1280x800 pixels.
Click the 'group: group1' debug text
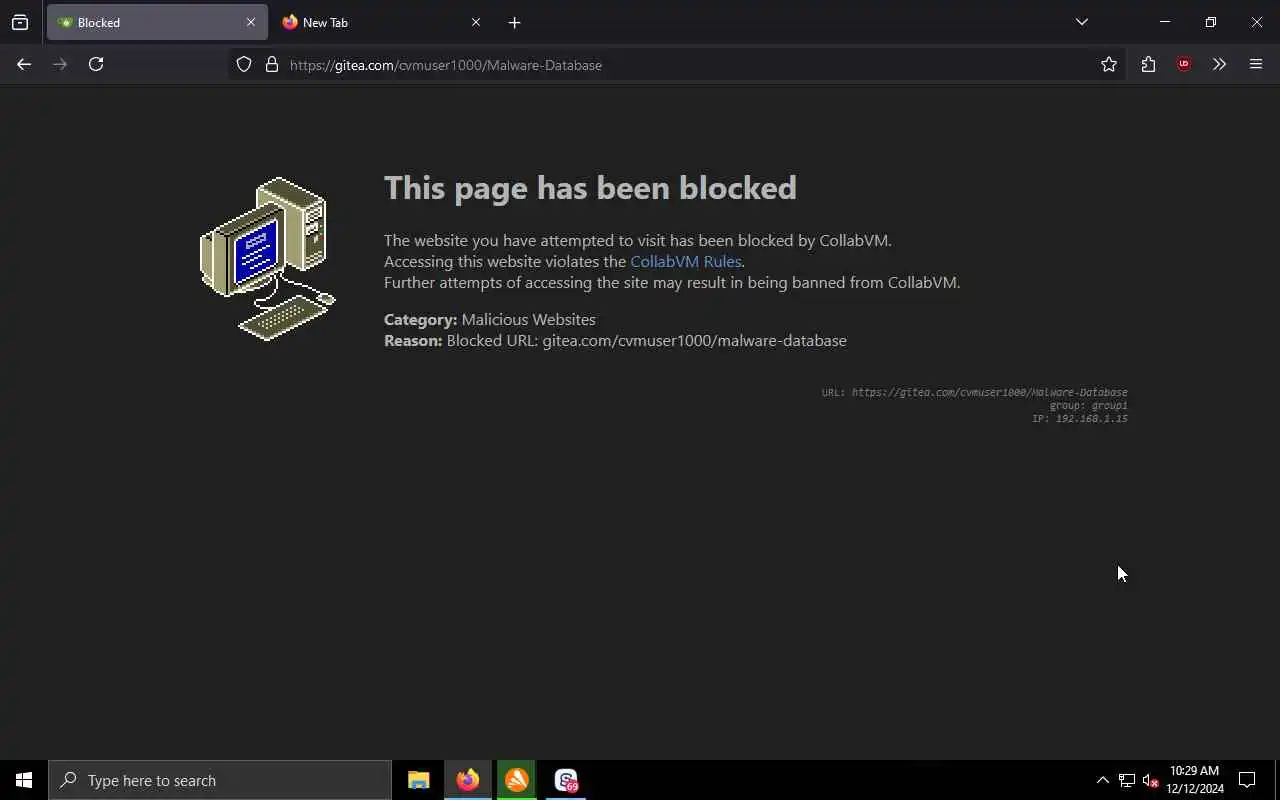pos(1088,405)
